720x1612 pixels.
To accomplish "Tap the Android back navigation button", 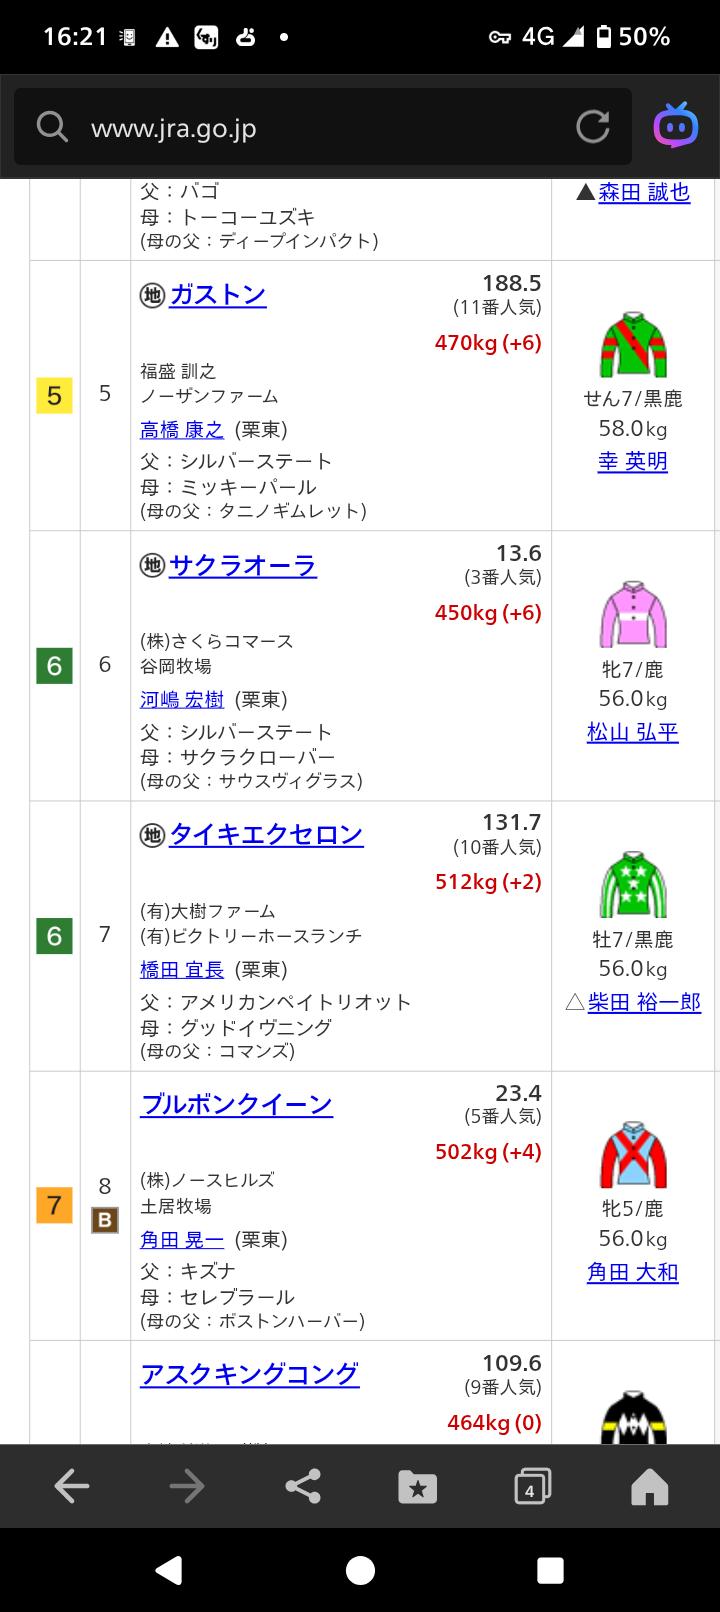I will tap(169, 1570).
